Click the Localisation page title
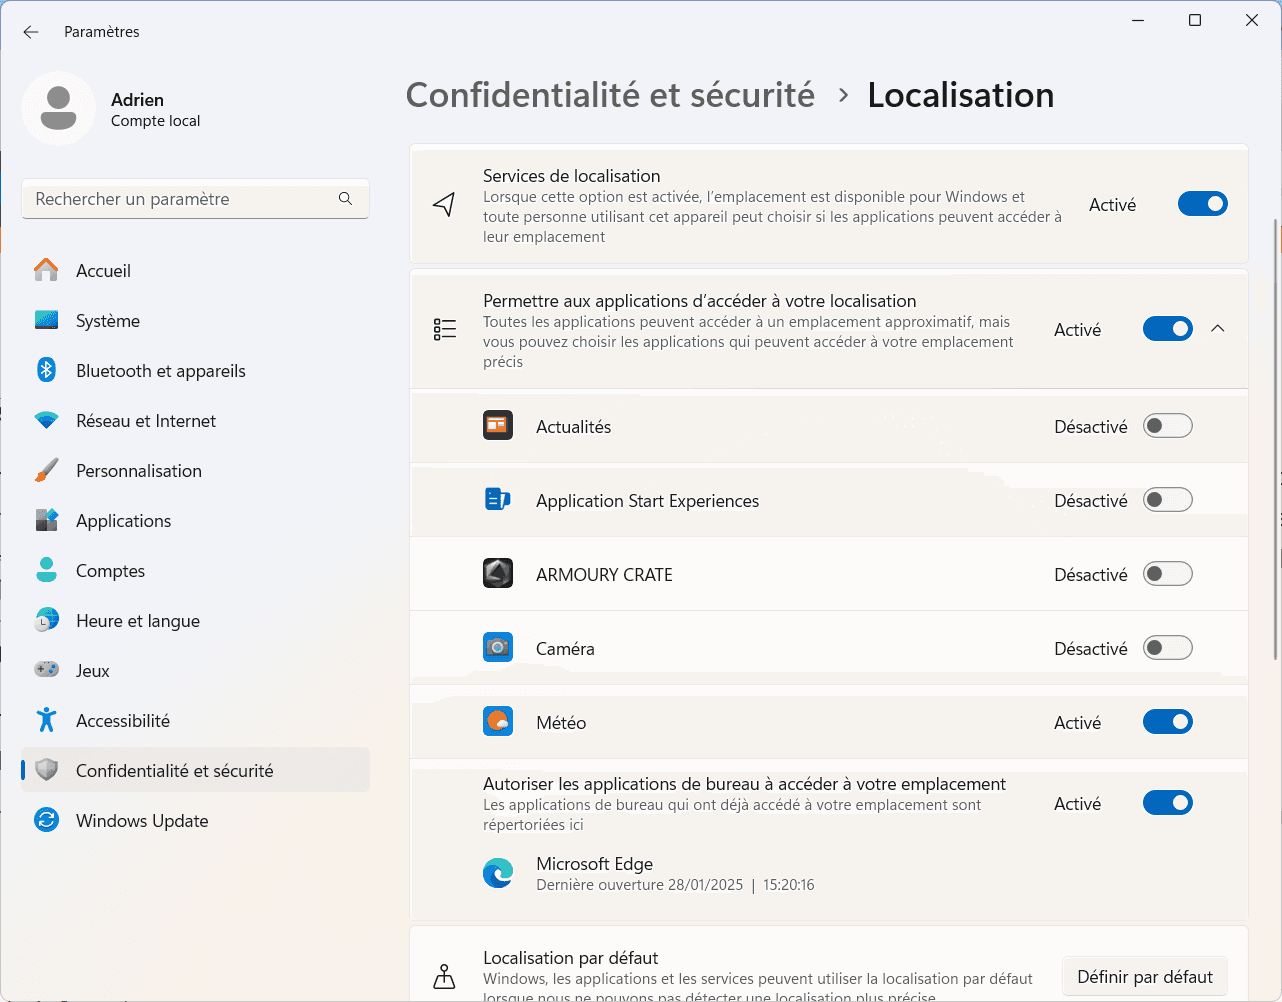Image resolution: width=1282 pixels, height=1002 pixels. (x=961, y=95)
